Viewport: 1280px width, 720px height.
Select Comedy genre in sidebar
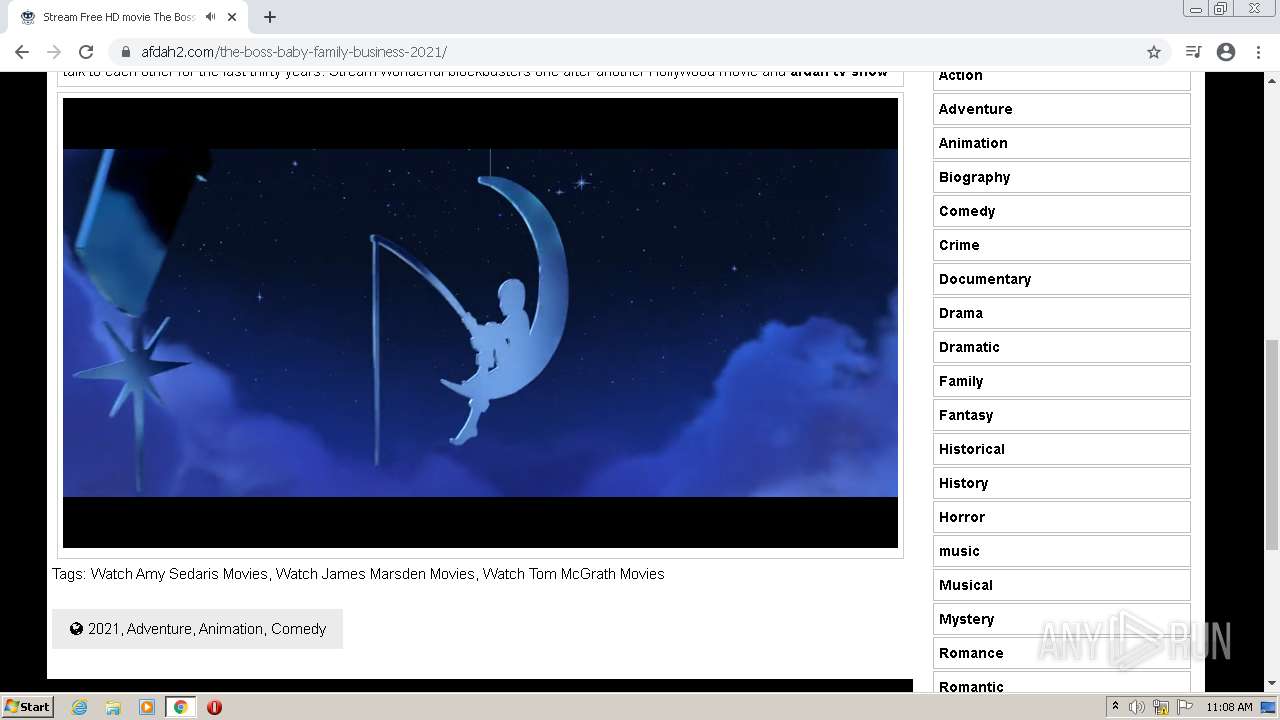pyautogui.click(x=1061, y=211)
